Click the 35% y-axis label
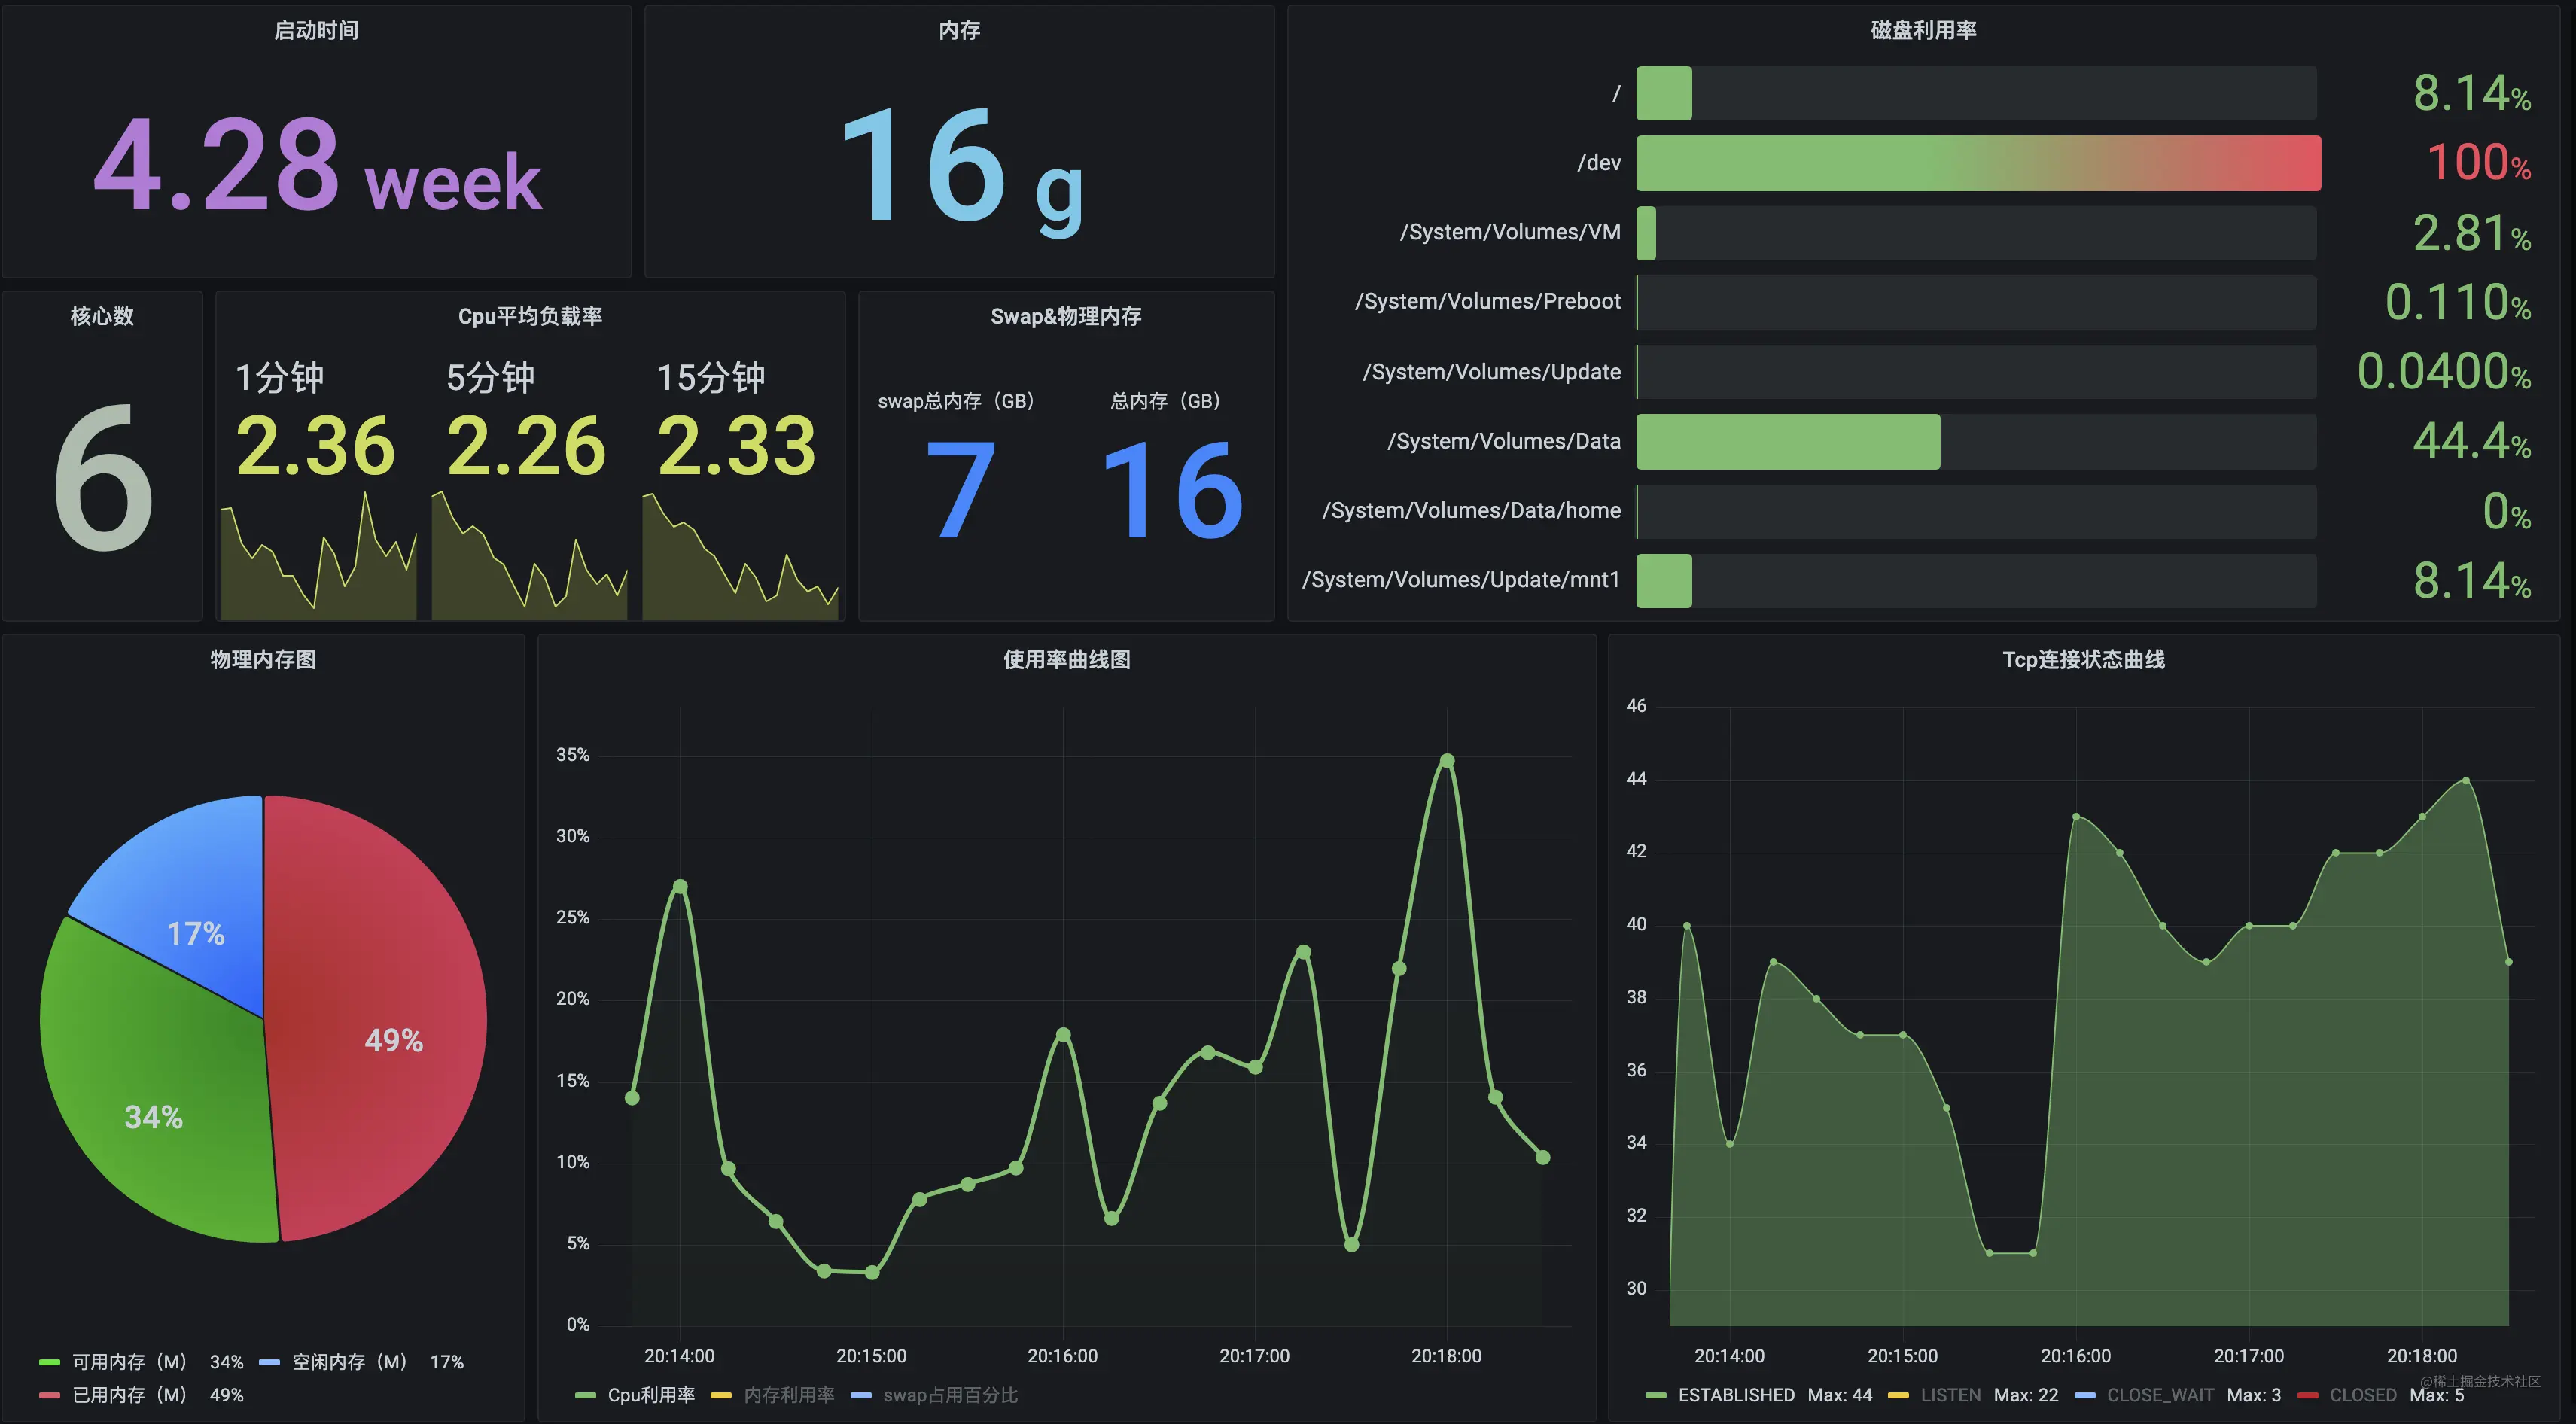Screen dimensions: 2576x1424 [572, 755]
